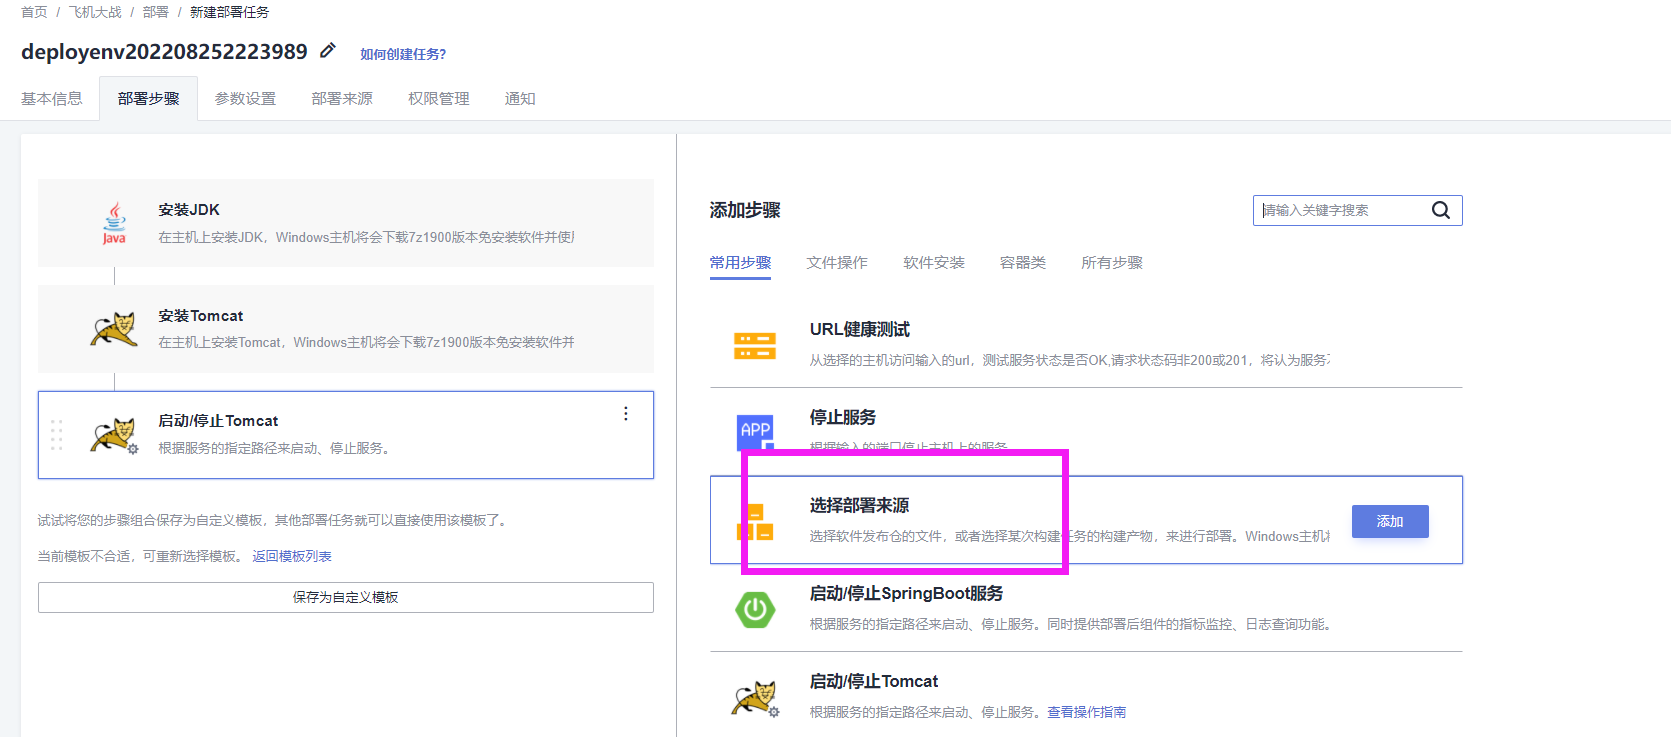
Task: Show the 文件操作 step category
Action: [x=838, y=263]
